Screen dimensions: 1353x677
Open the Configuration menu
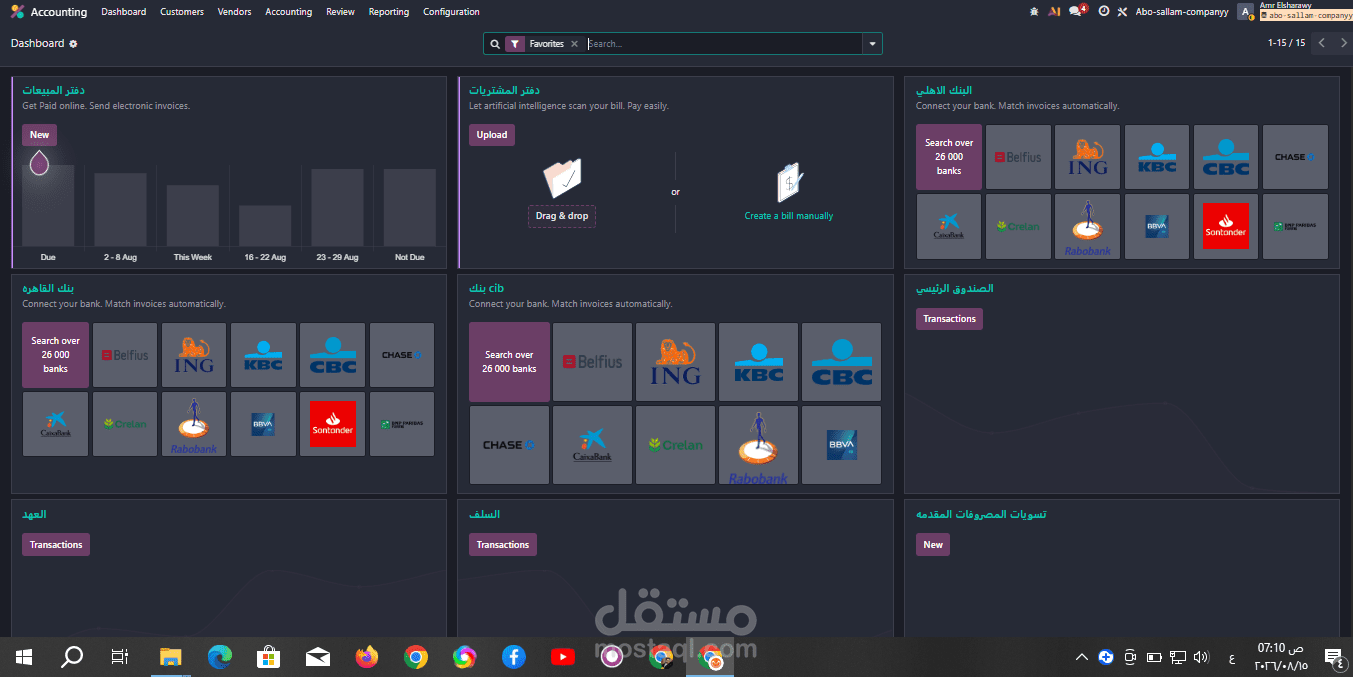(x=451, y=12)
